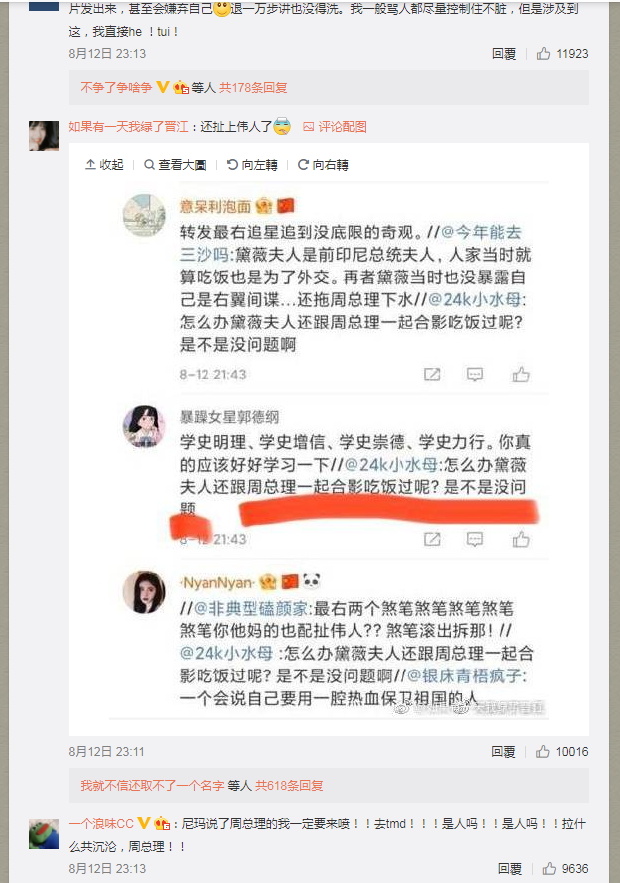Open the frog avatar of 一个浪味CC
Screen dimensions: 620x883
pyautogui.click(x=44, y=833)
